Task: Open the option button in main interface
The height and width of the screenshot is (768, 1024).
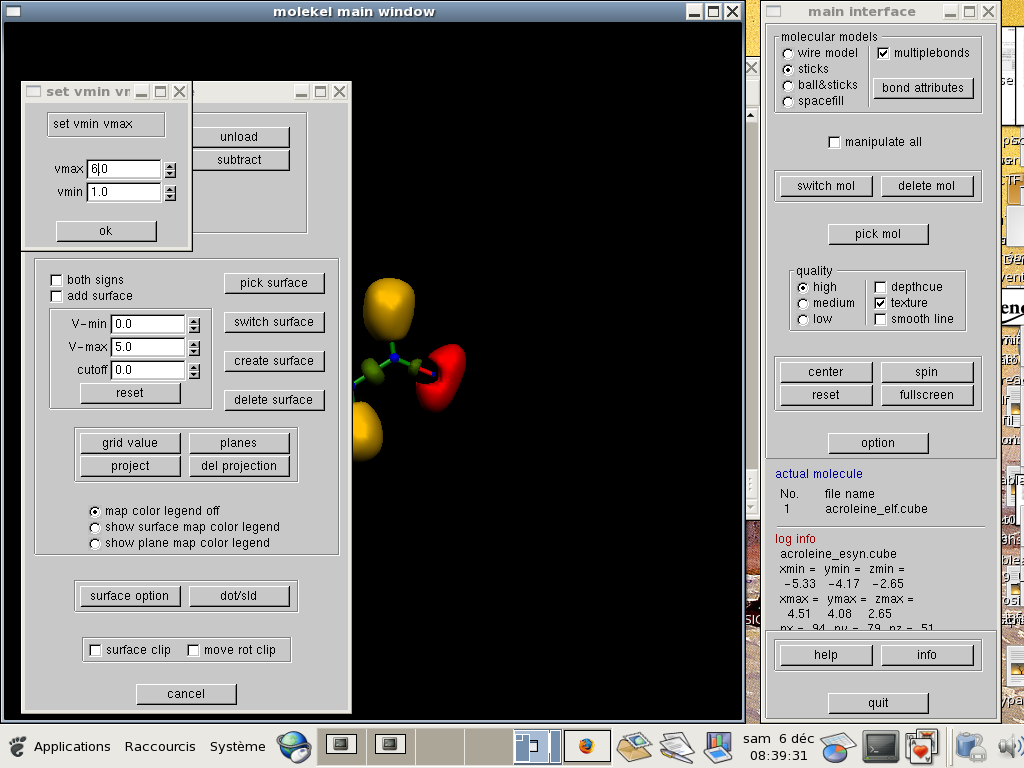Action: click(x=878, y=443)
